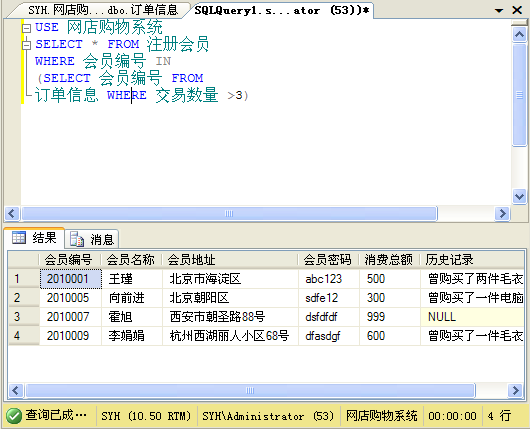Click the NULL history cell

point(473,317)
